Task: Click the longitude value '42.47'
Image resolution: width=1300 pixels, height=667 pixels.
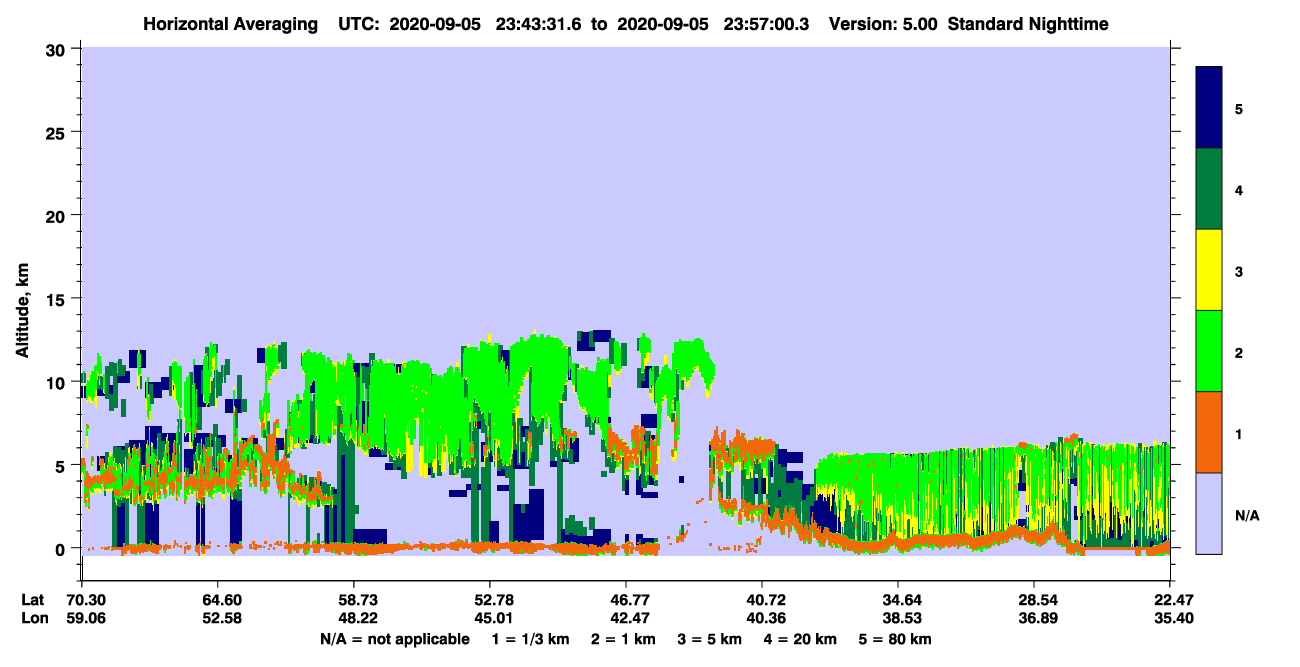Action: (x=626, y=618)
